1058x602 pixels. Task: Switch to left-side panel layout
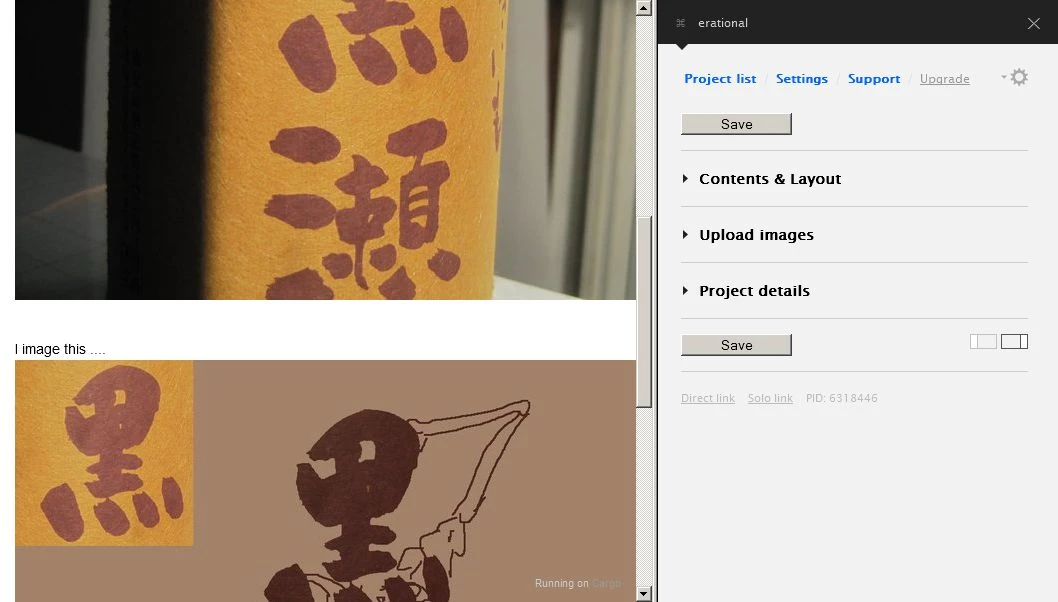point(983,342)
